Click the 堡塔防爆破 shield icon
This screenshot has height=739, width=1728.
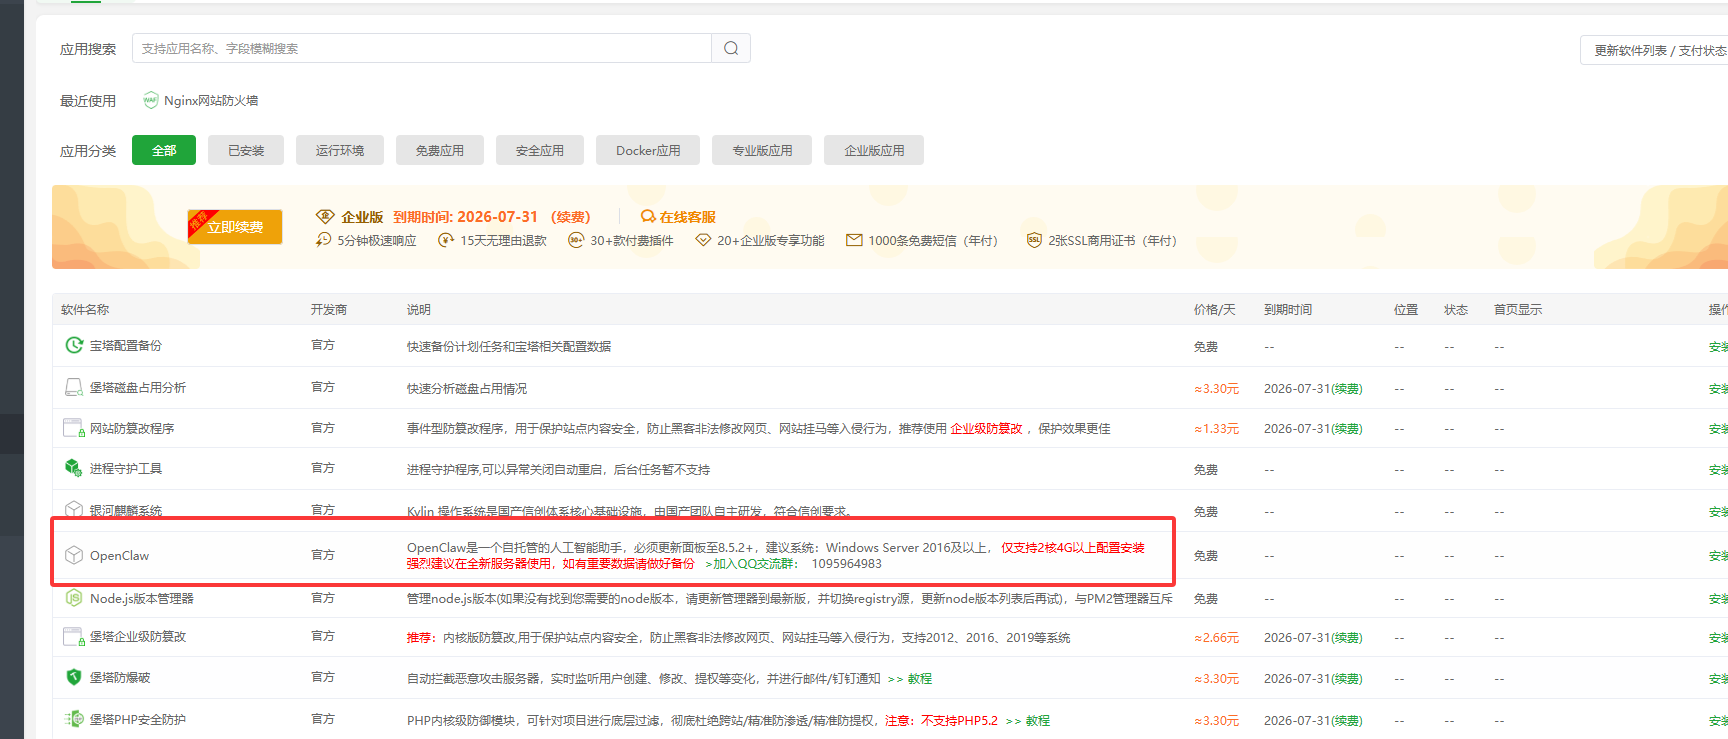coord(74,677)
